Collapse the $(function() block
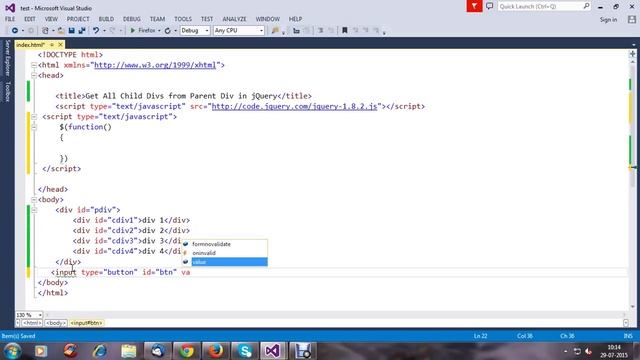This screenshot has height=360, width=640. click(34, 127)
